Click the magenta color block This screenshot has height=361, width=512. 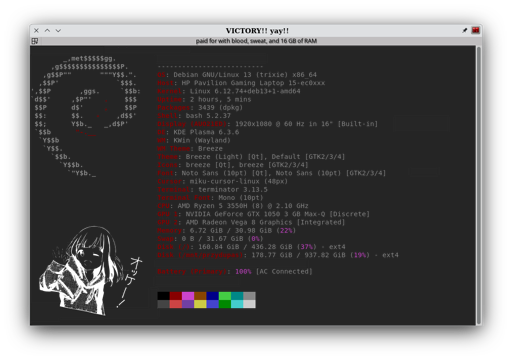tap(188, 296)
